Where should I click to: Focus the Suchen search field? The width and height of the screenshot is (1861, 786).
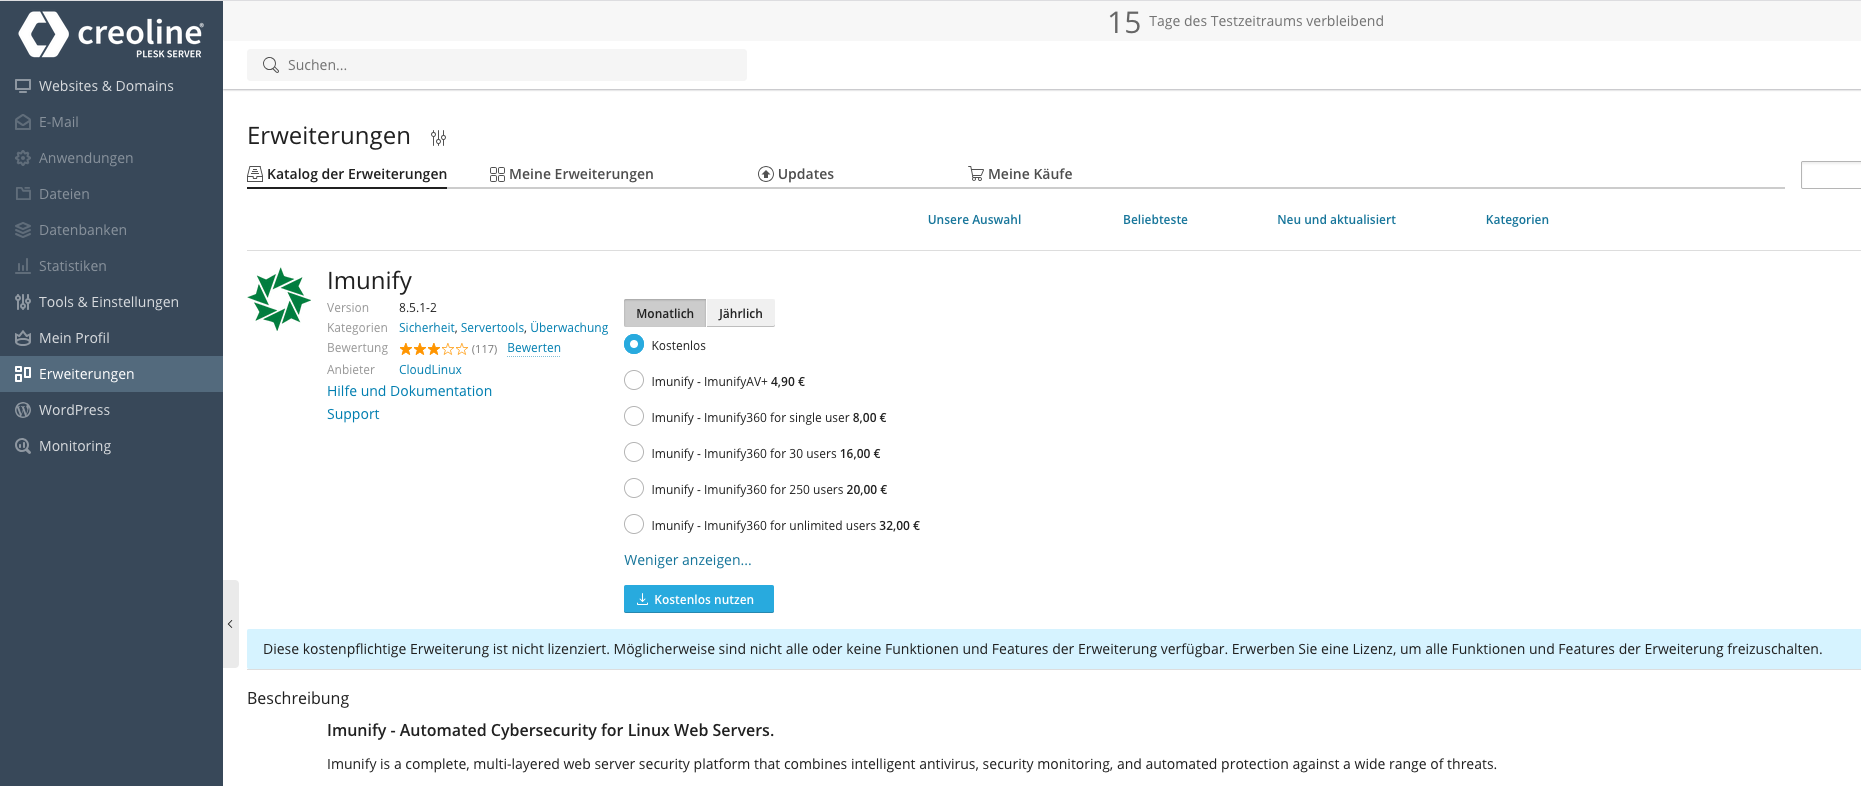click(x=497, y=65)
